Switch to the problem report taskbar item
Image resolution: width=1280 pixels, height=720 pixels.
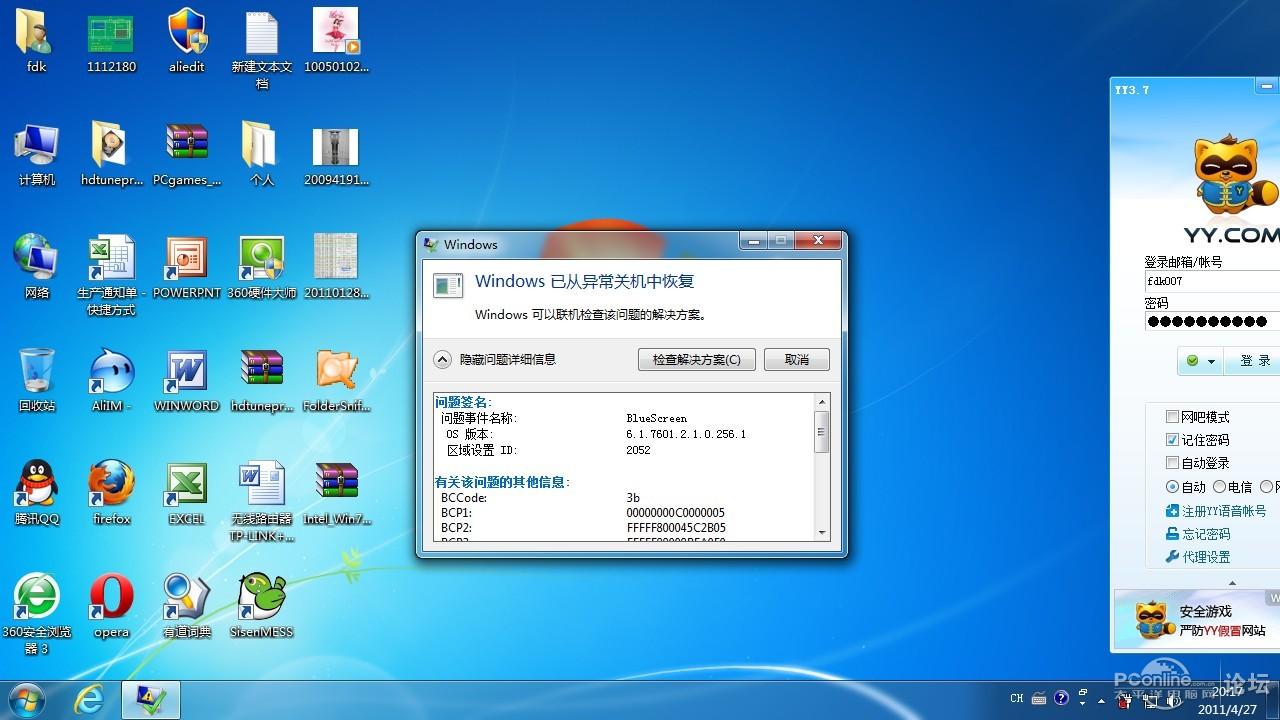click(151, 700)
